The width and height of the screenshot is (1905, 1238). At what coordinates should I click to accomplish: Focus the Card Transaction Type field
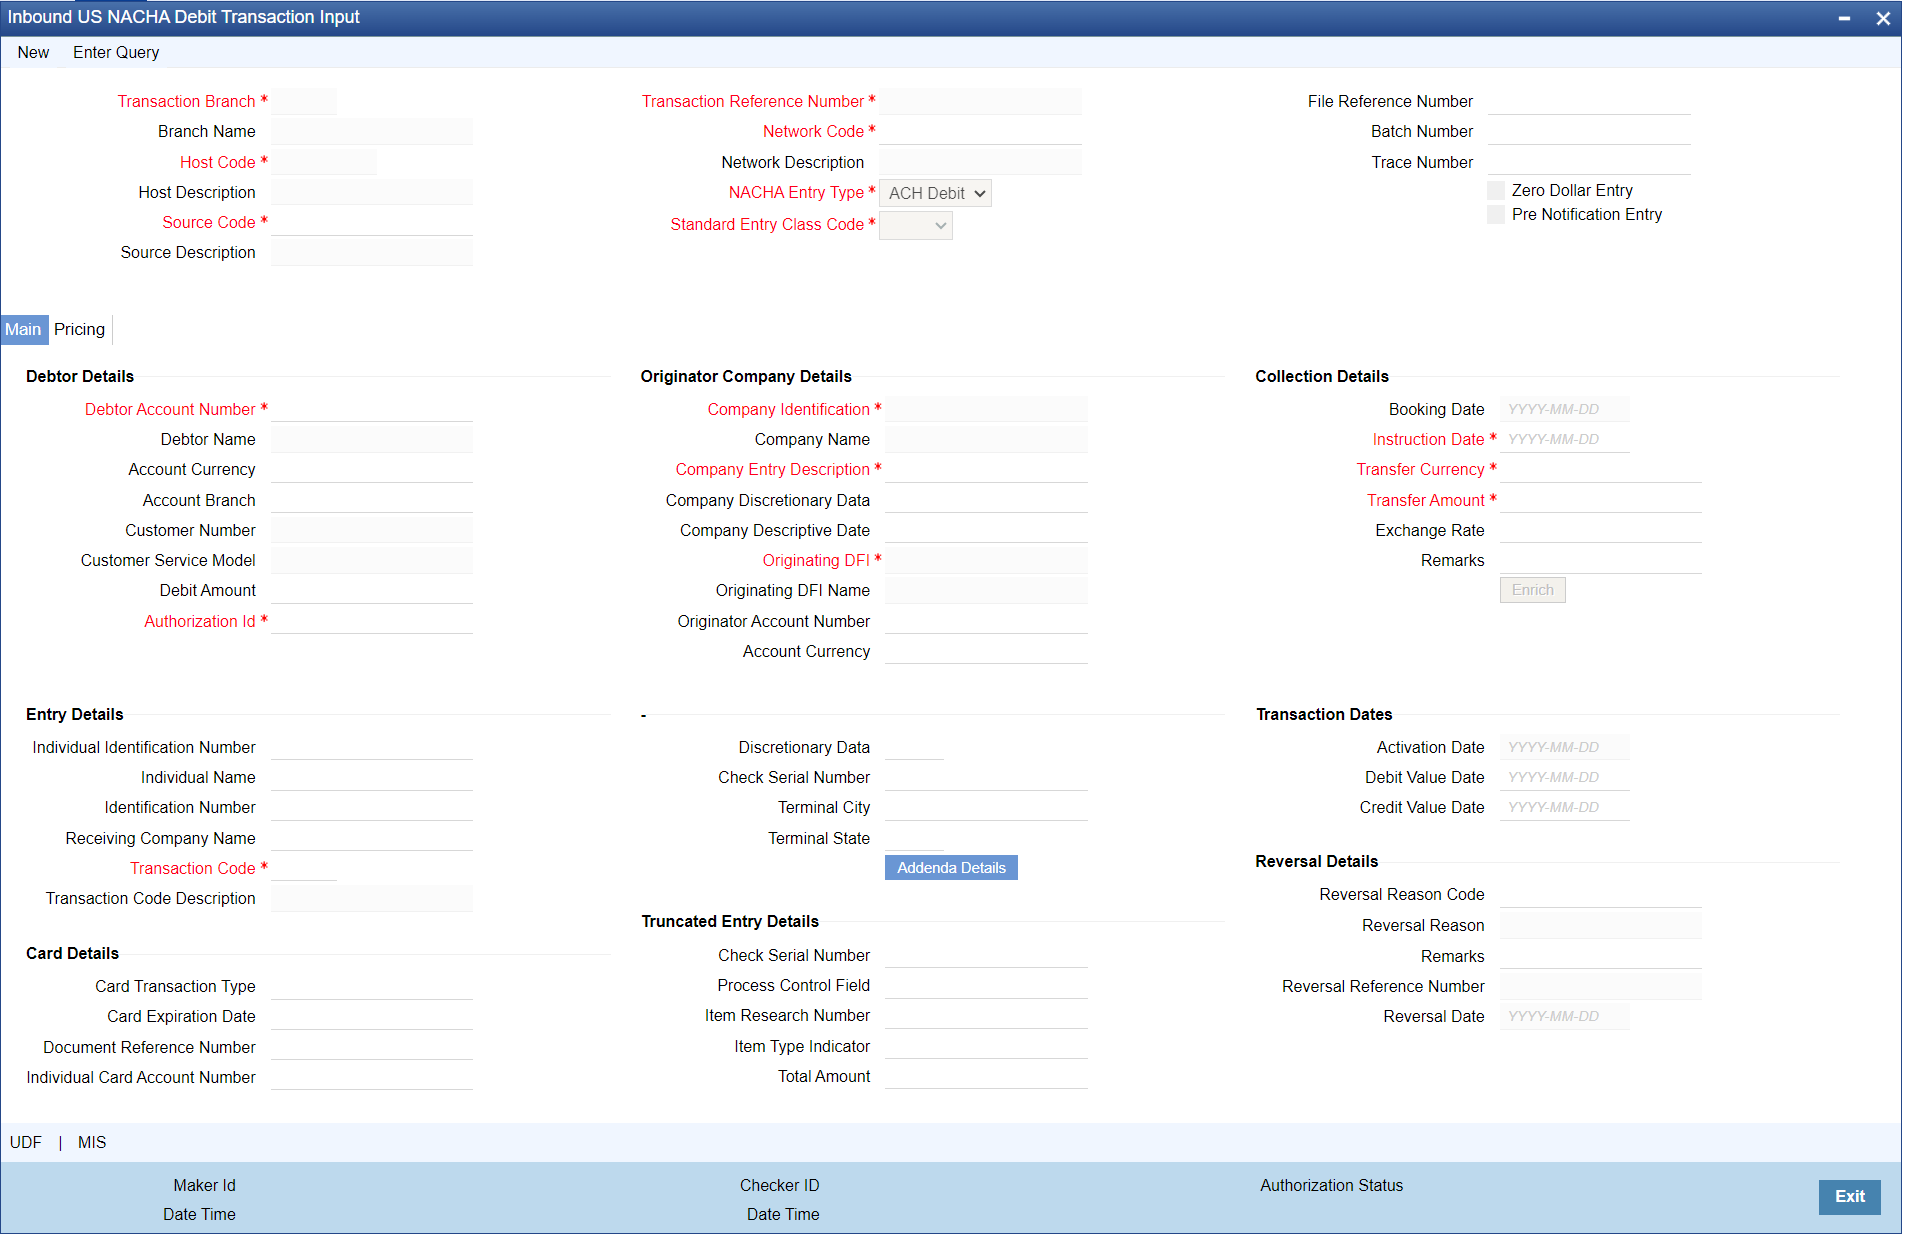coord(371,986)
